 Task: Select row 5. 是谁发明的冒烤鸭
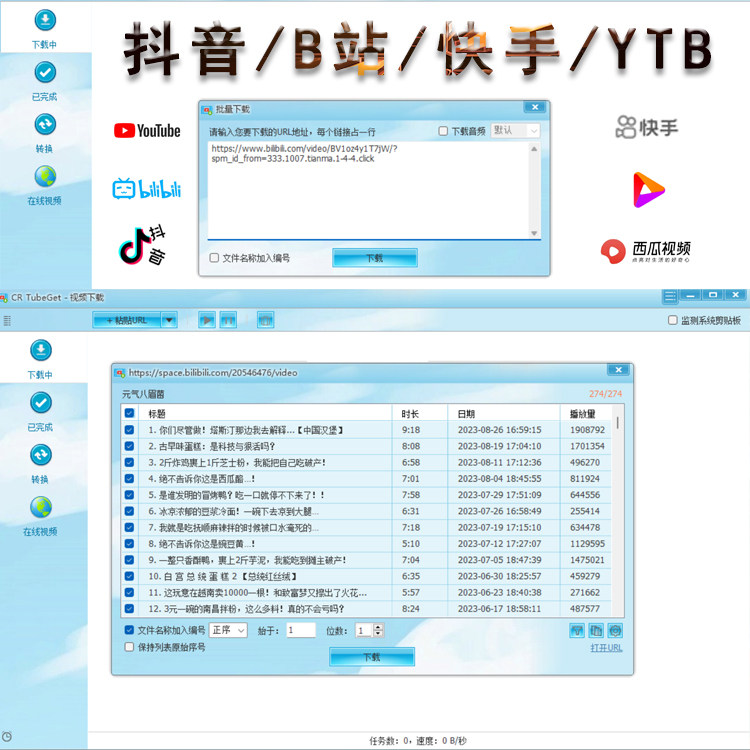coord(367,495)
